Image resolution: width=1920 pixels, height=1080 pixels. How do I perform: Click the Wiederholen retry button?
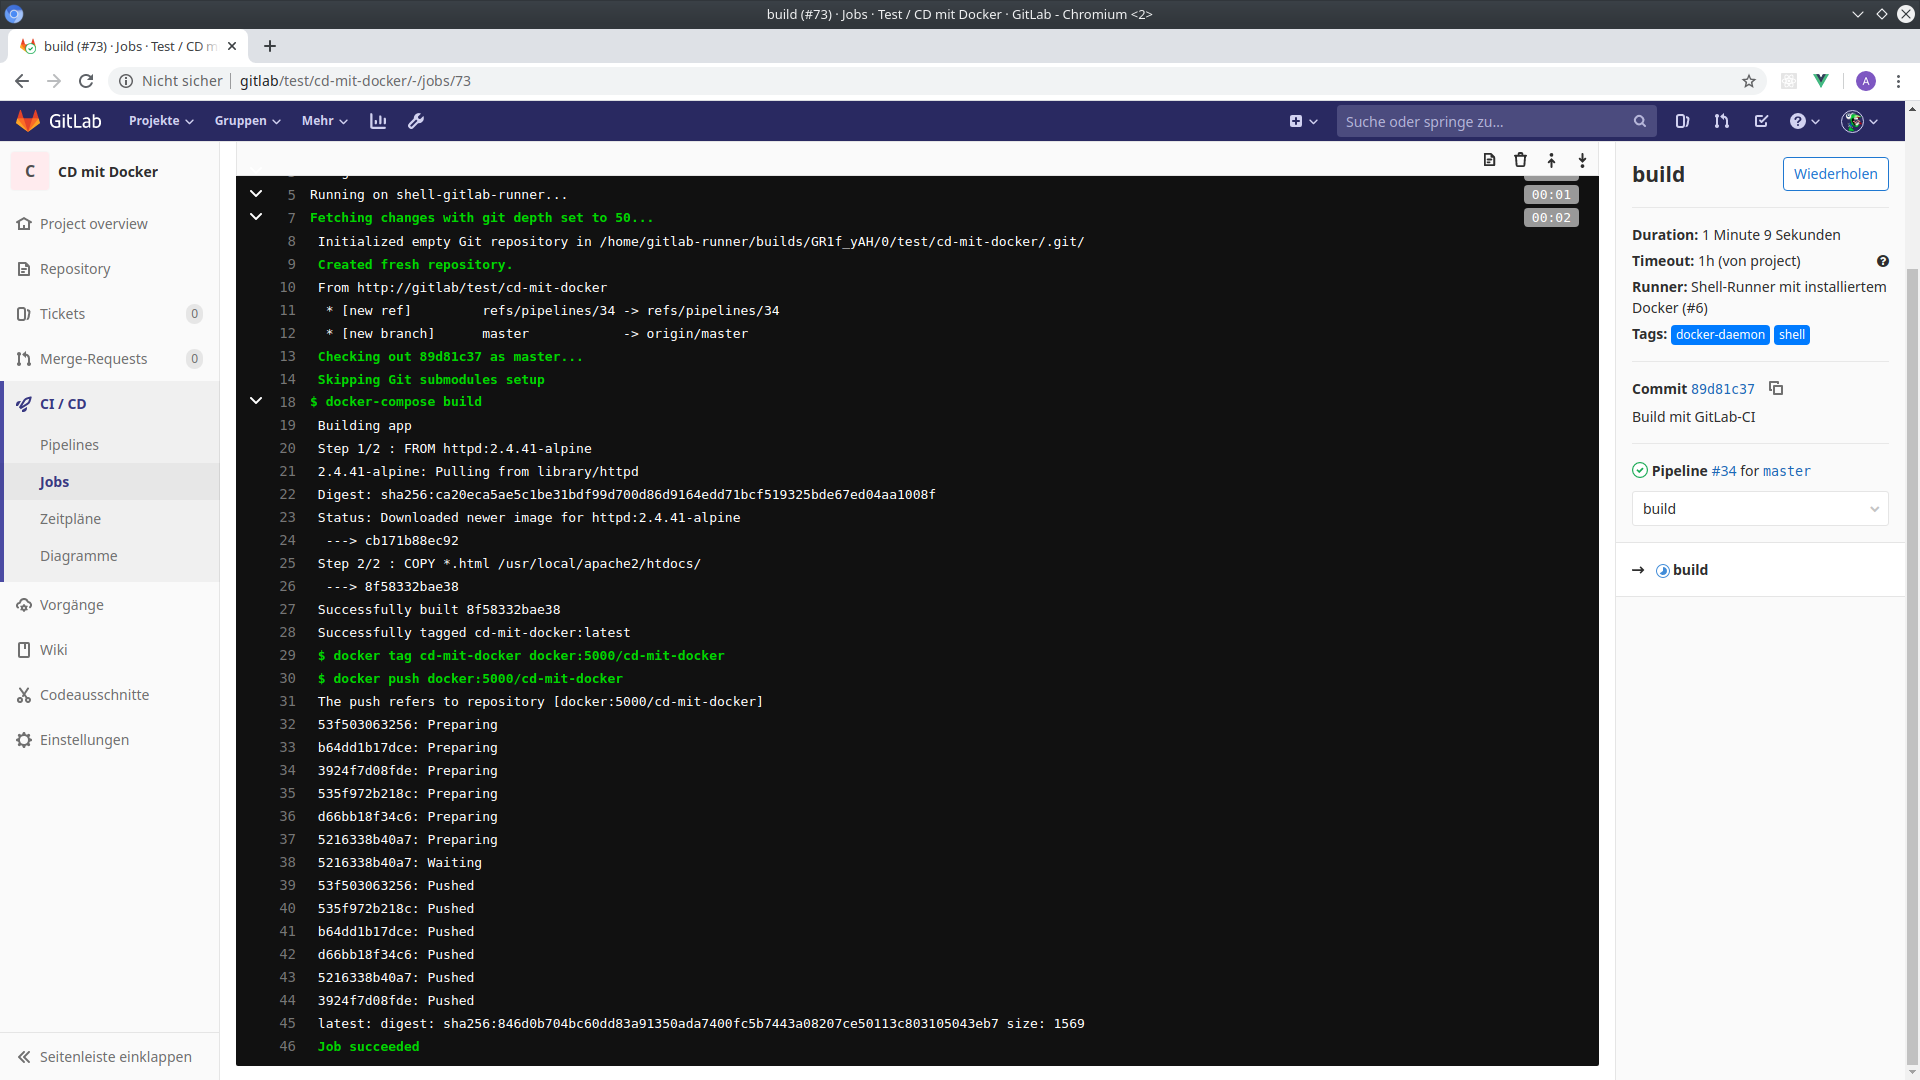pos(1835,174)
